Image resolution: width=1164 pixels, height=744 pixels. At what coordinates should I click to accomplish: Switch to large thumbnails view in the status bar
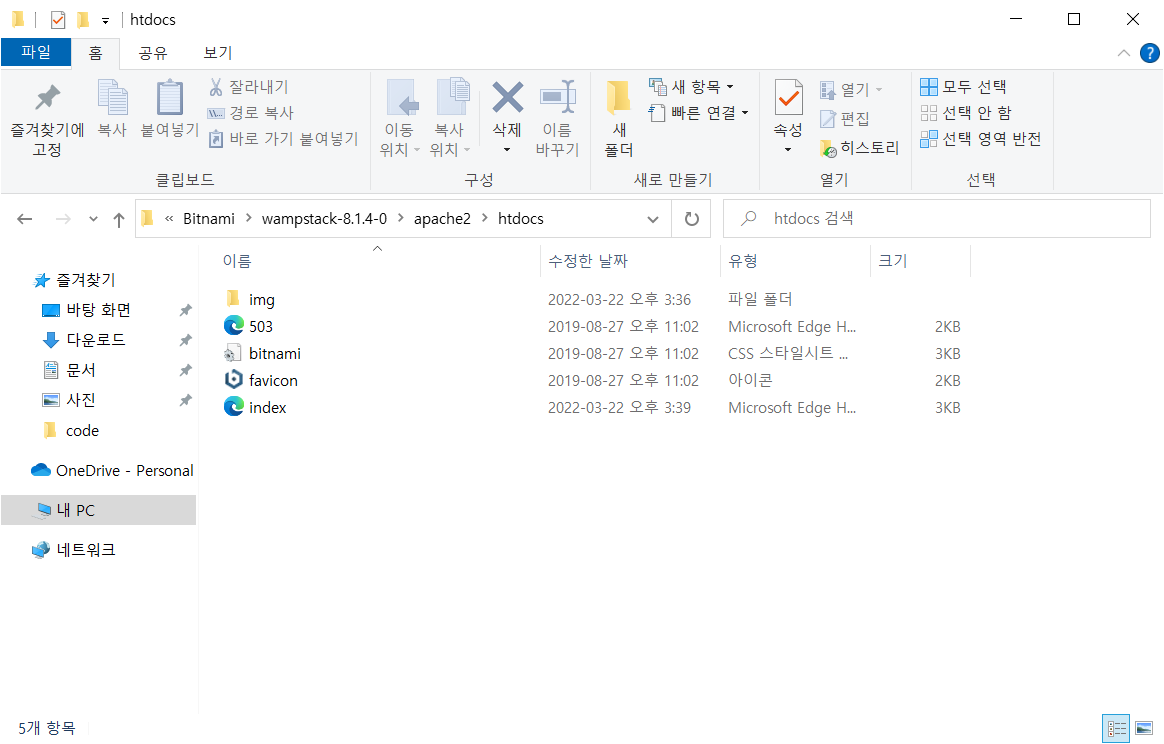tap(1143, 728)
